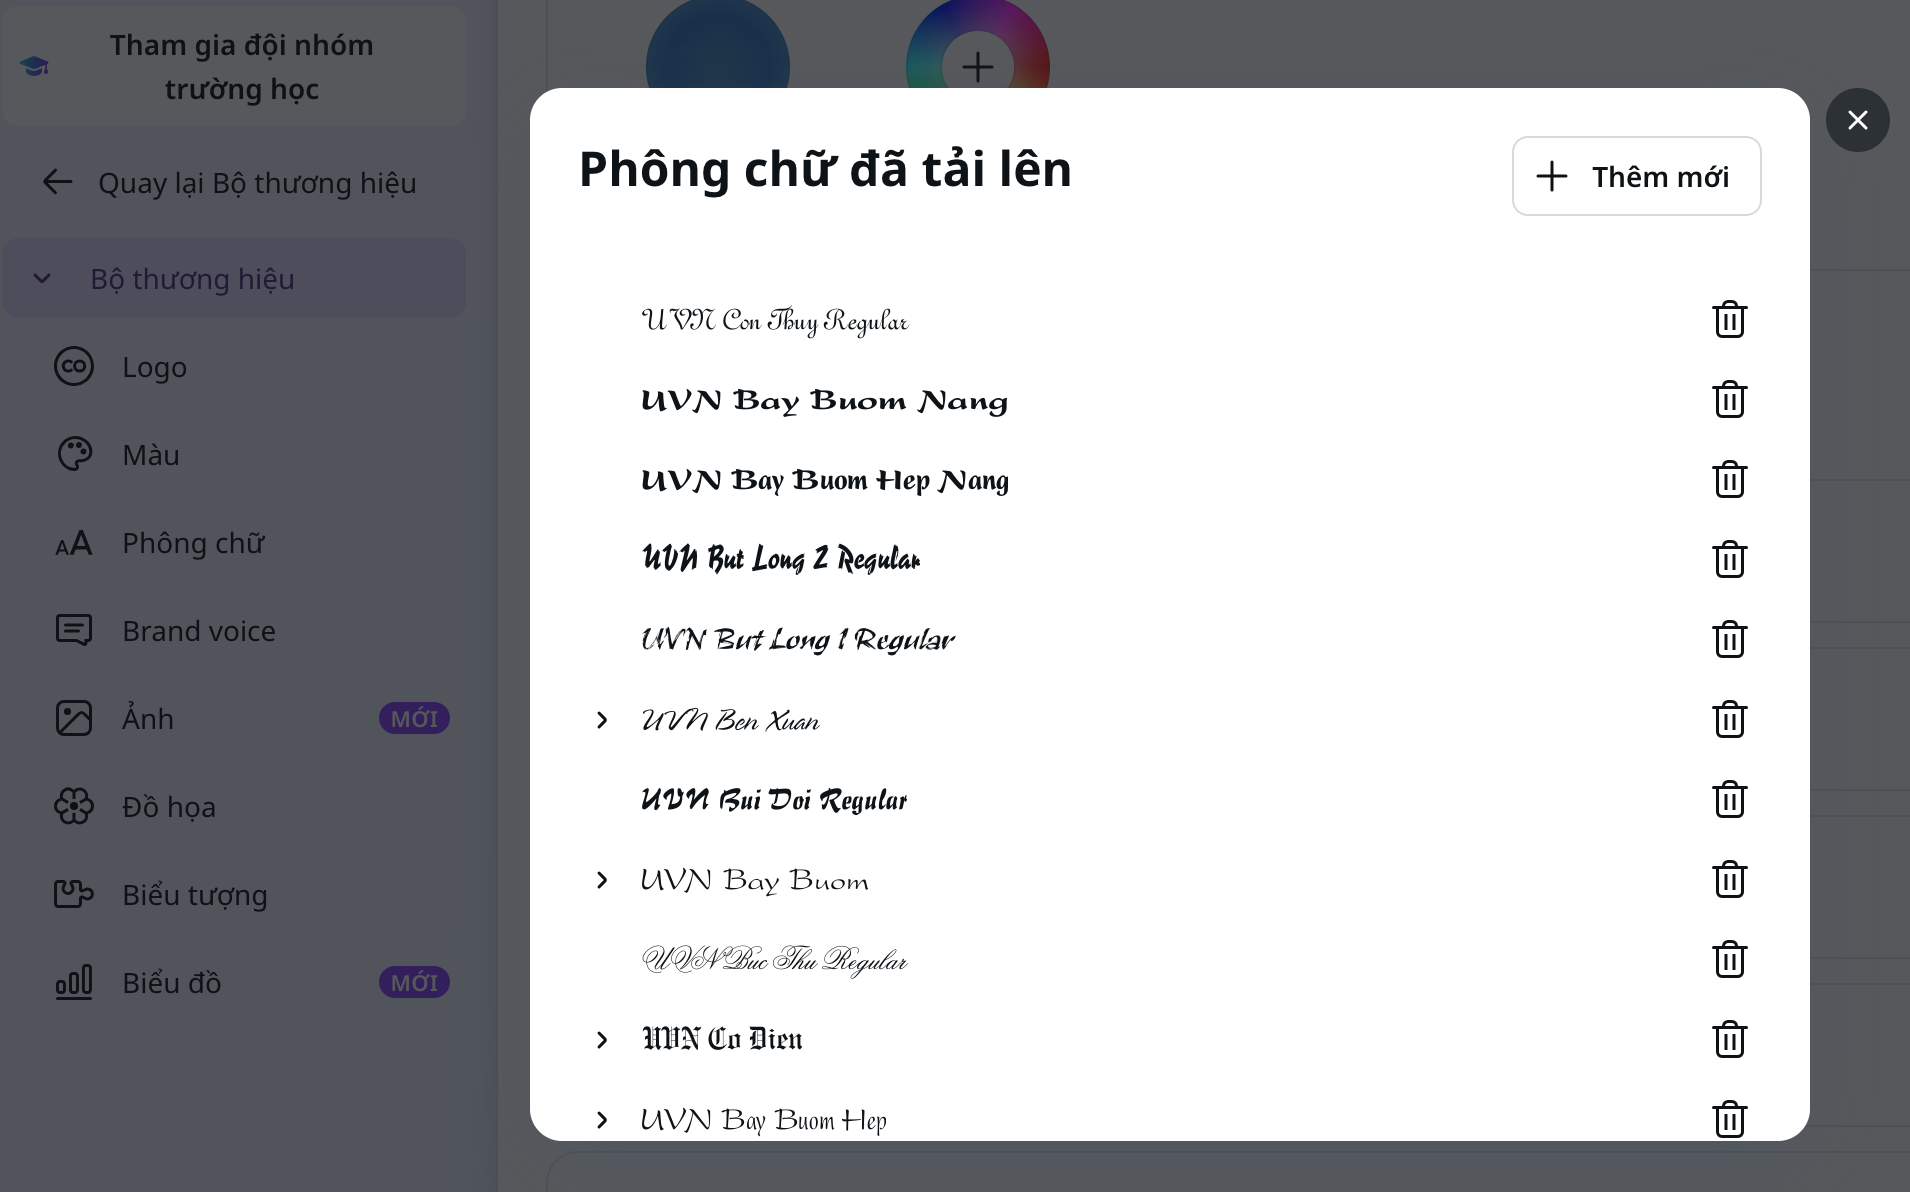The height and width of the screenshot is (1192, 1910).
Task: Expand the UVN Bay Buom family
Action: click(x=601, y=879)
